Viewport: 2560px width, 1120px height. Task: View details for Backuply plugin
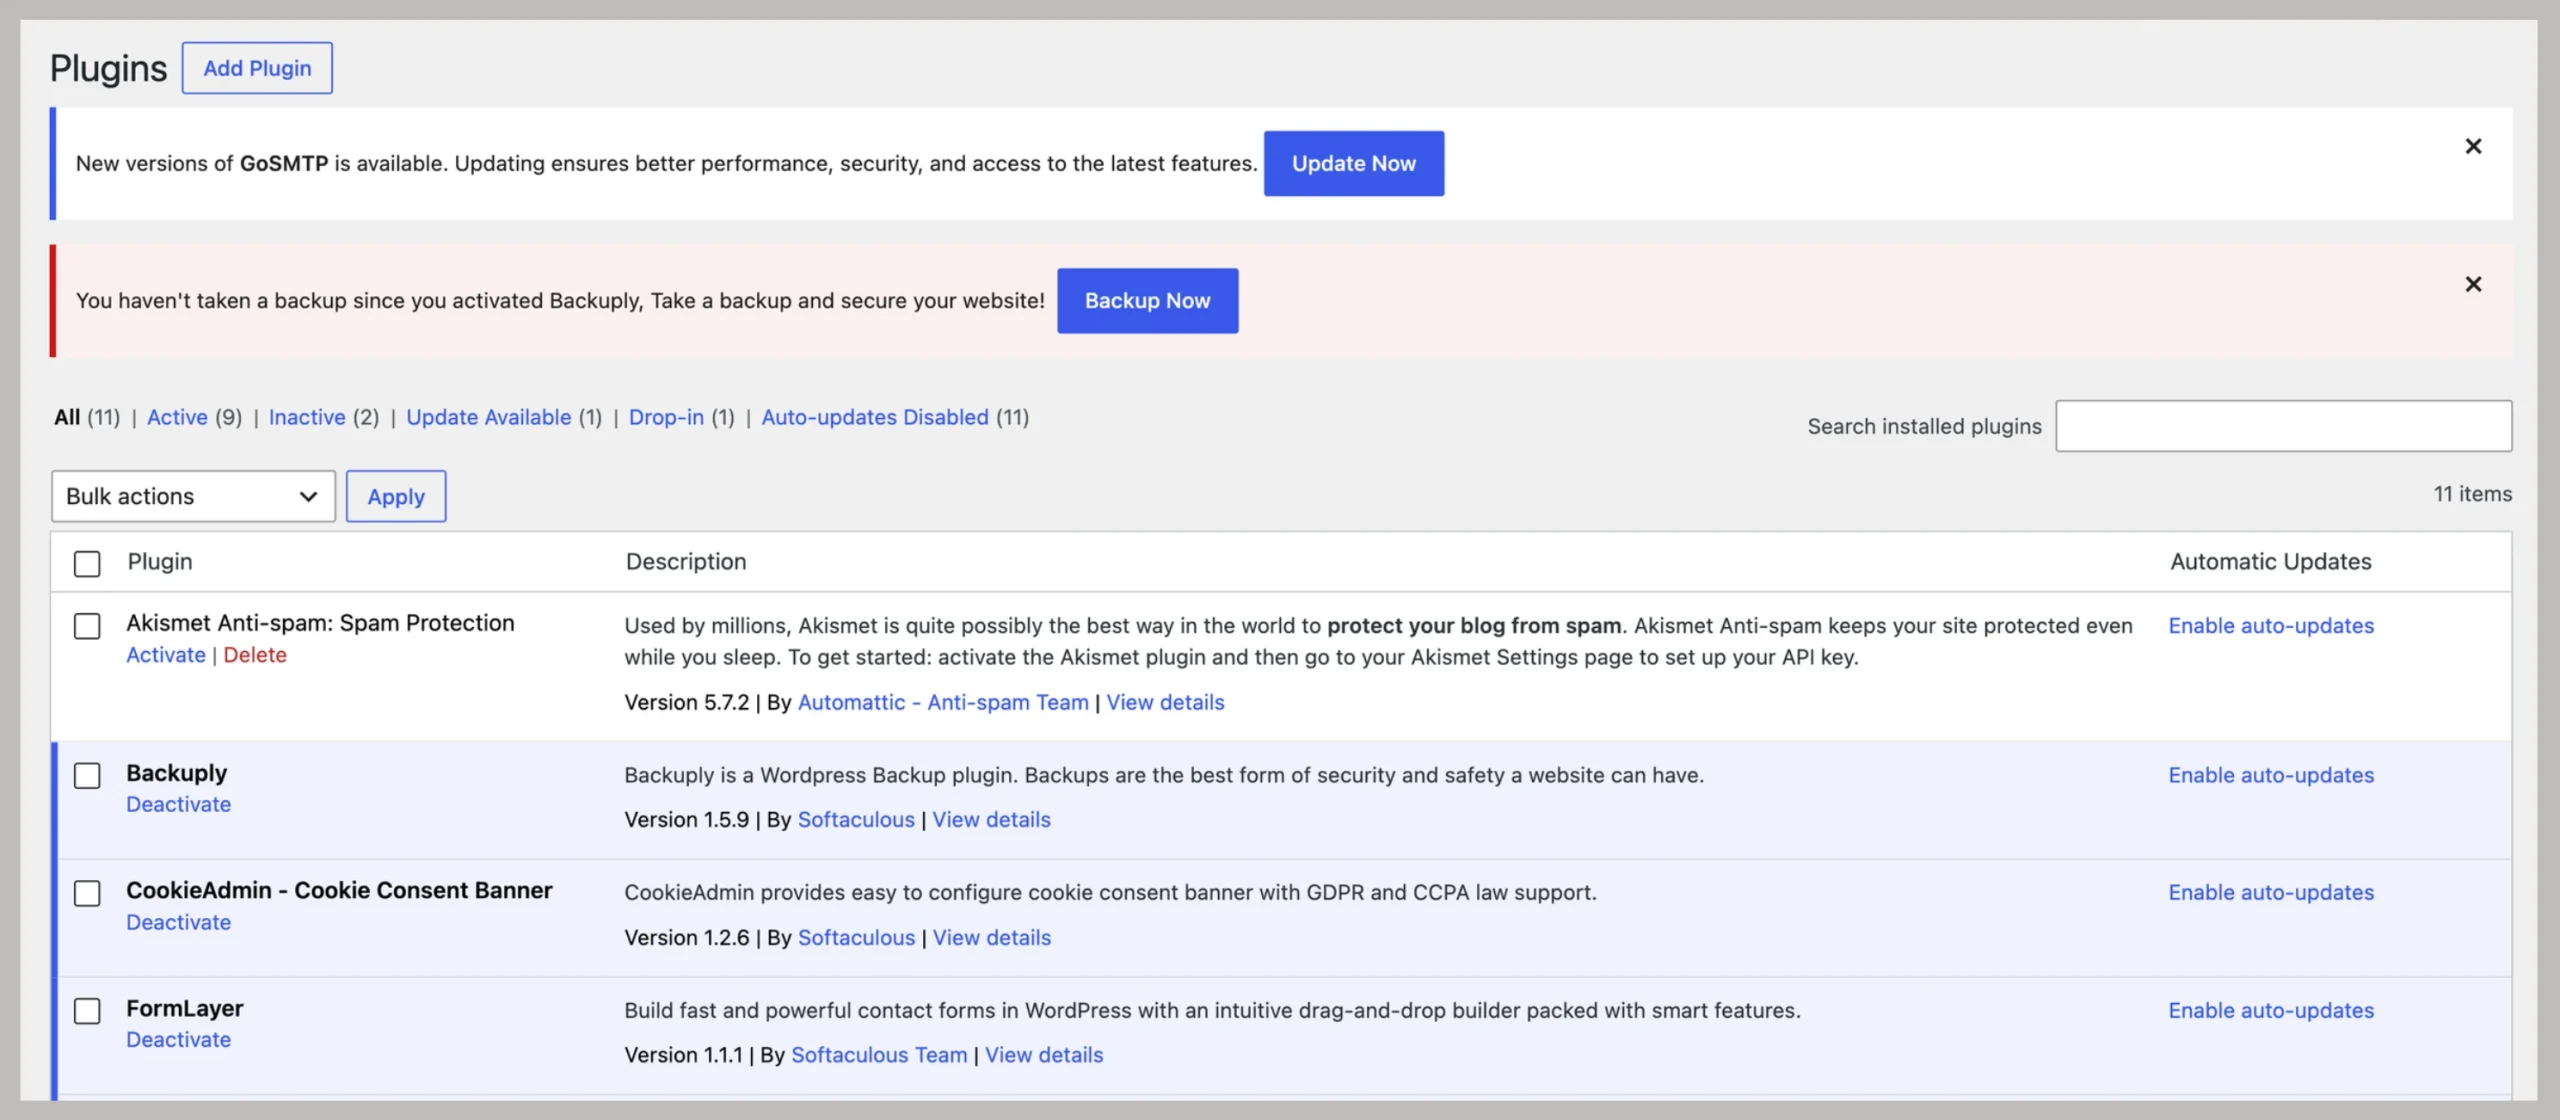point(991,819)
